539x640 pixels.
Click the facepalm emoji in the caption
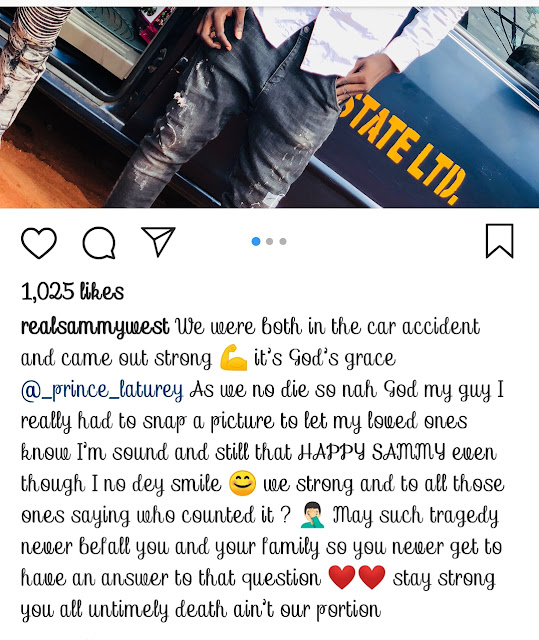tap(312, 515)
